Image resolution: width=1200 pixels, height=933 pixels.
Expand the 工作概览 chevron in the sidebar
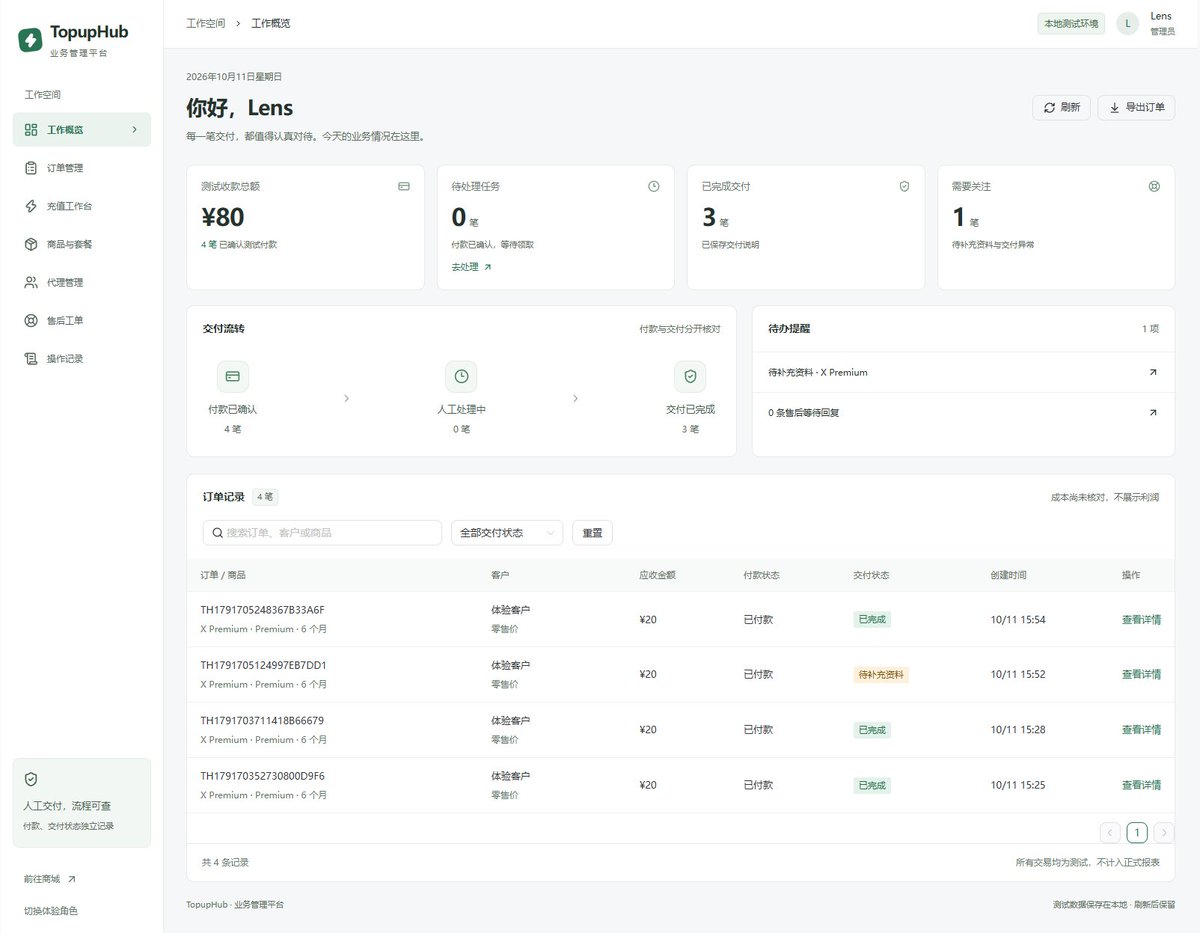(x=135, y=129)
